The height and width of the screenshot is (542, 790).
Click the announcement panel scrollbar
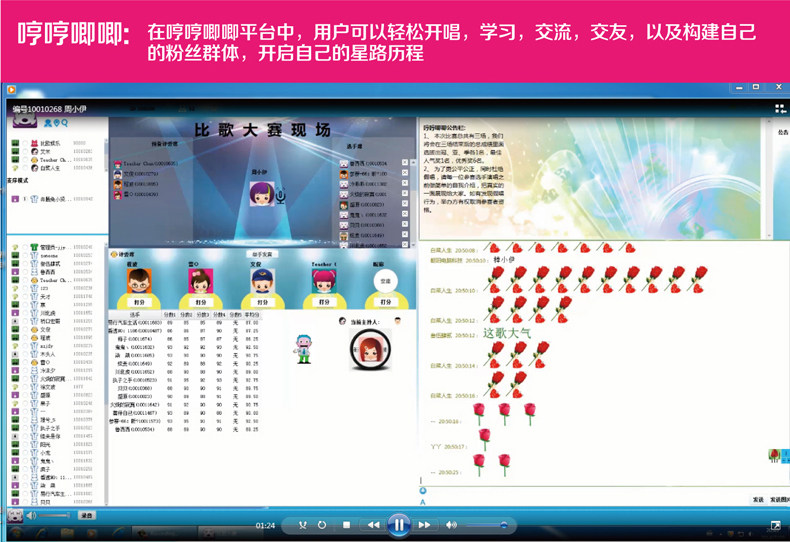point(769,179)
